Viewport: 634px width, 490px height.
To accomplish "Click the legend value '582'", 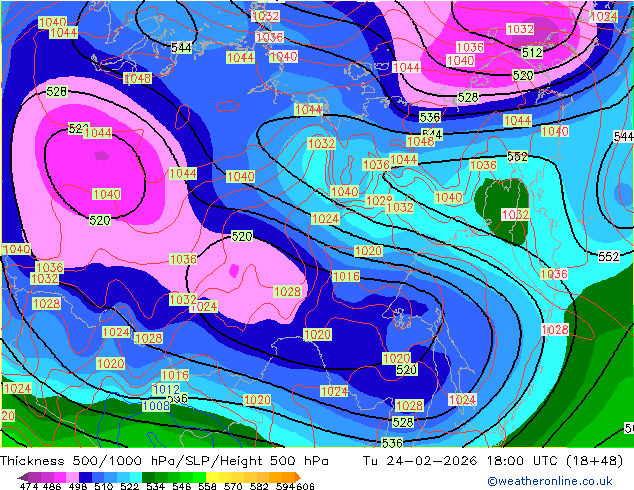I will pyautogui.click(x=259, y=486).
